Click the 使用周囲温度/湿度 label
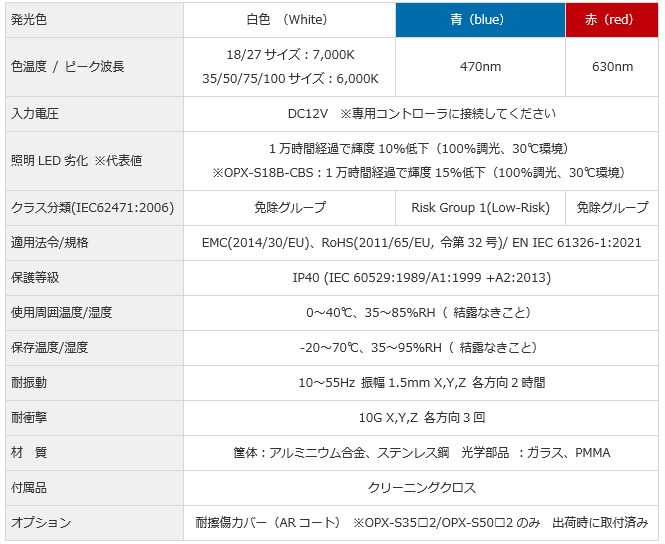665x544 pixels. (61, 312)
